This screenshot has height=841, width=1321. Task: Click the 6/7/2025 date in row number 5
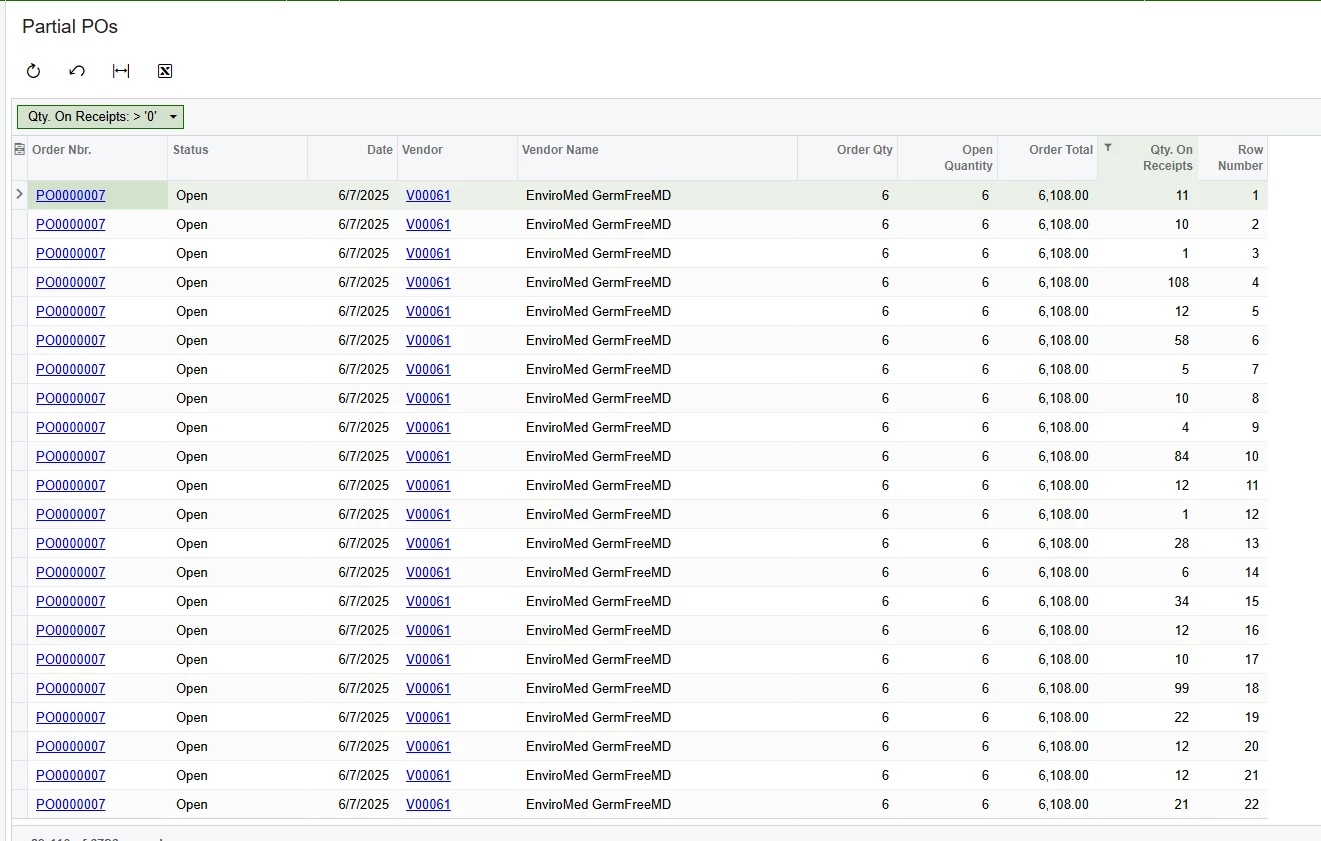364,311
